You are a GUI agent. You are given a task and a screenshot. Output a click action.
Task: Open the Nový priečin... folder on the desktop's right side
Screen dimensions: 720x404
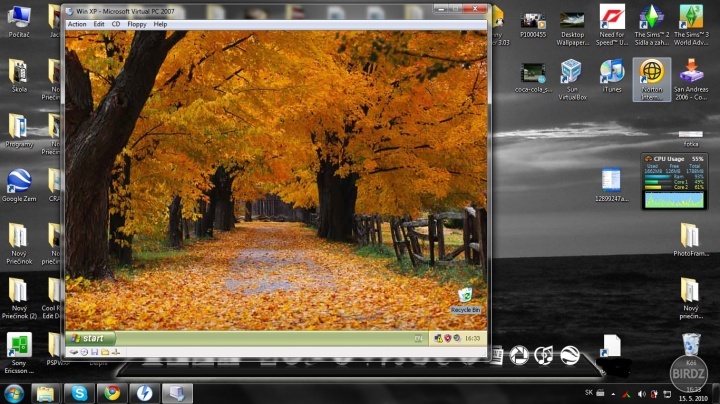point(691,298)
